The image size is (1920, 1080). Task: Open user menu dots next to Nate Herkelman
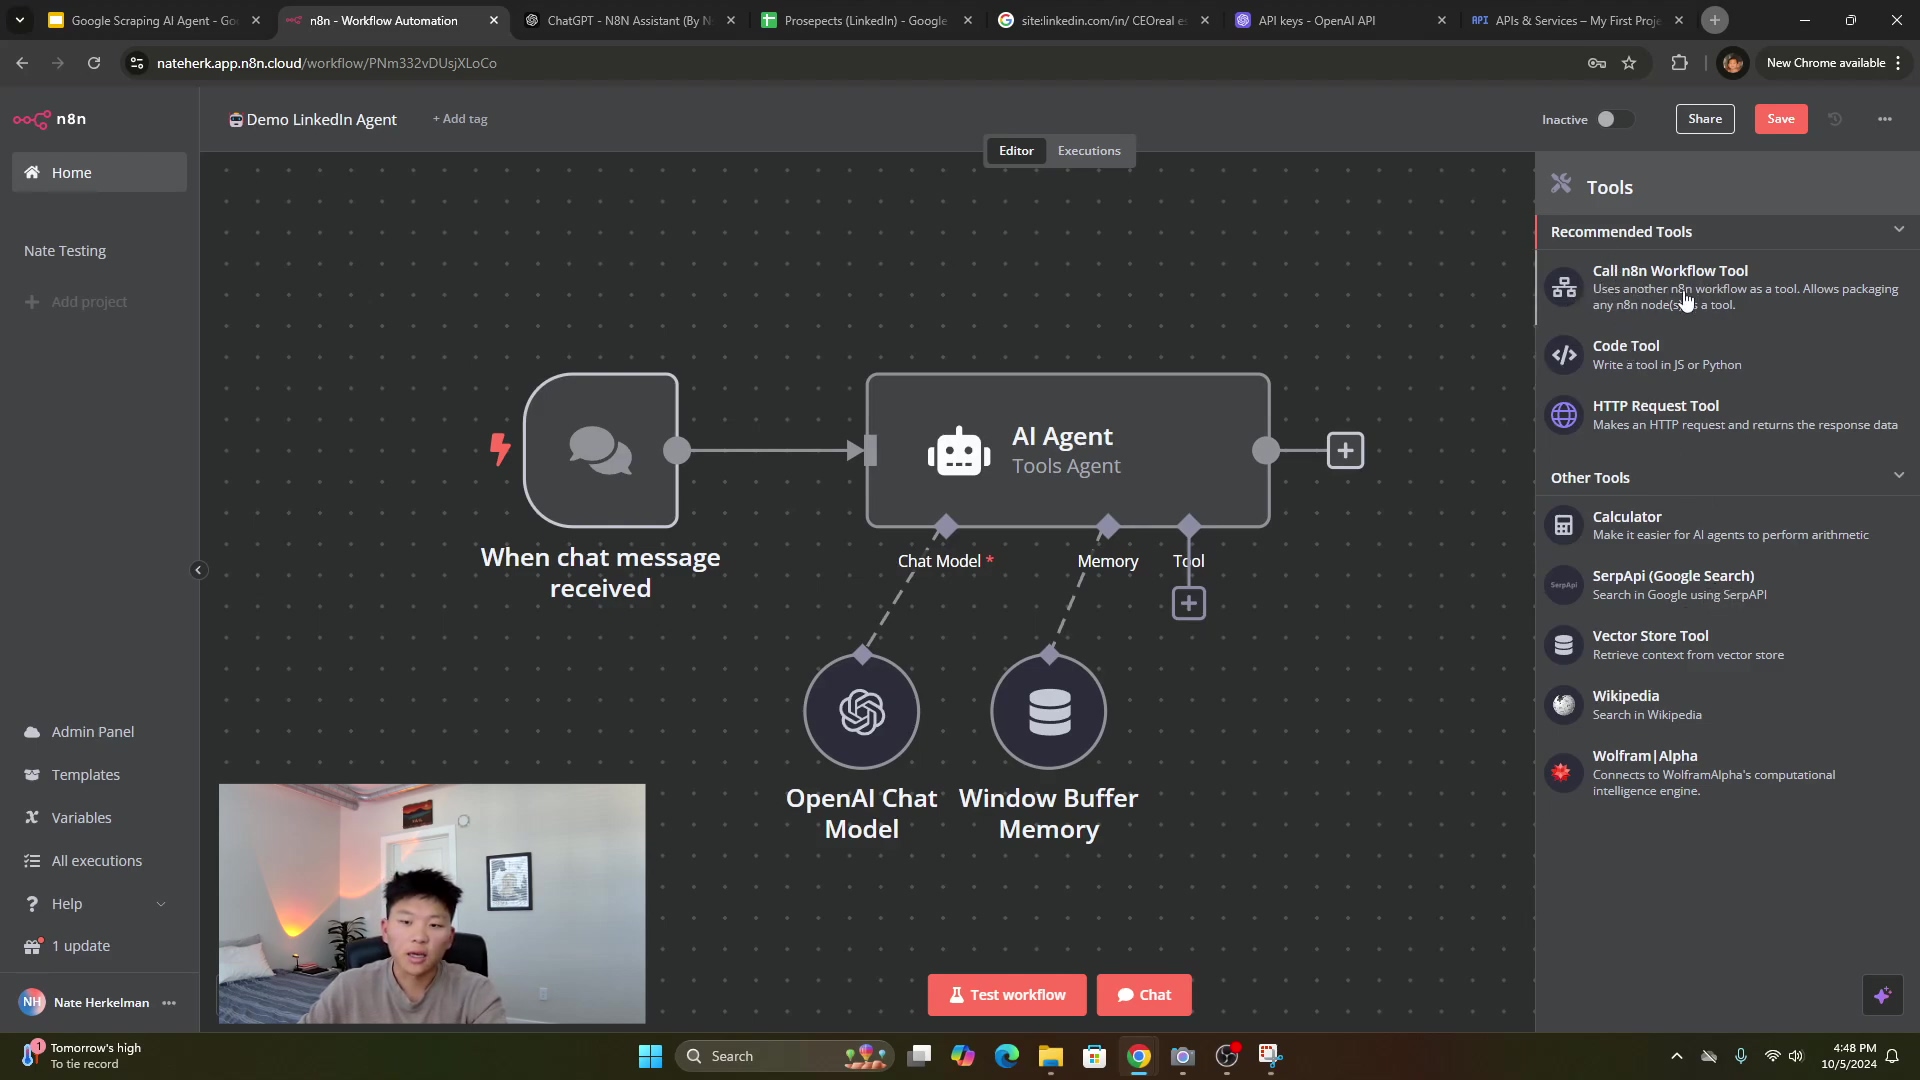(169, 1003)
